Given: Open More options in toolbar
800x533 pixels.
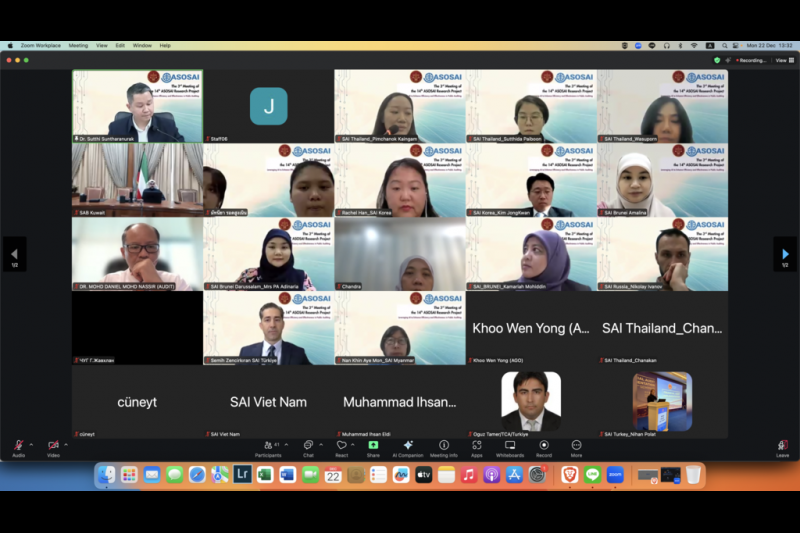Looking at the screenshot, I should pyautogui.click(x=576, y=447).
